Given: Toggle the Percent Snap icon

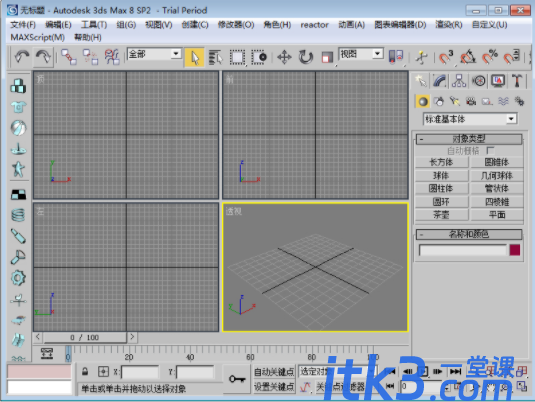Looking at the screenshot, I should coord(490,57).
